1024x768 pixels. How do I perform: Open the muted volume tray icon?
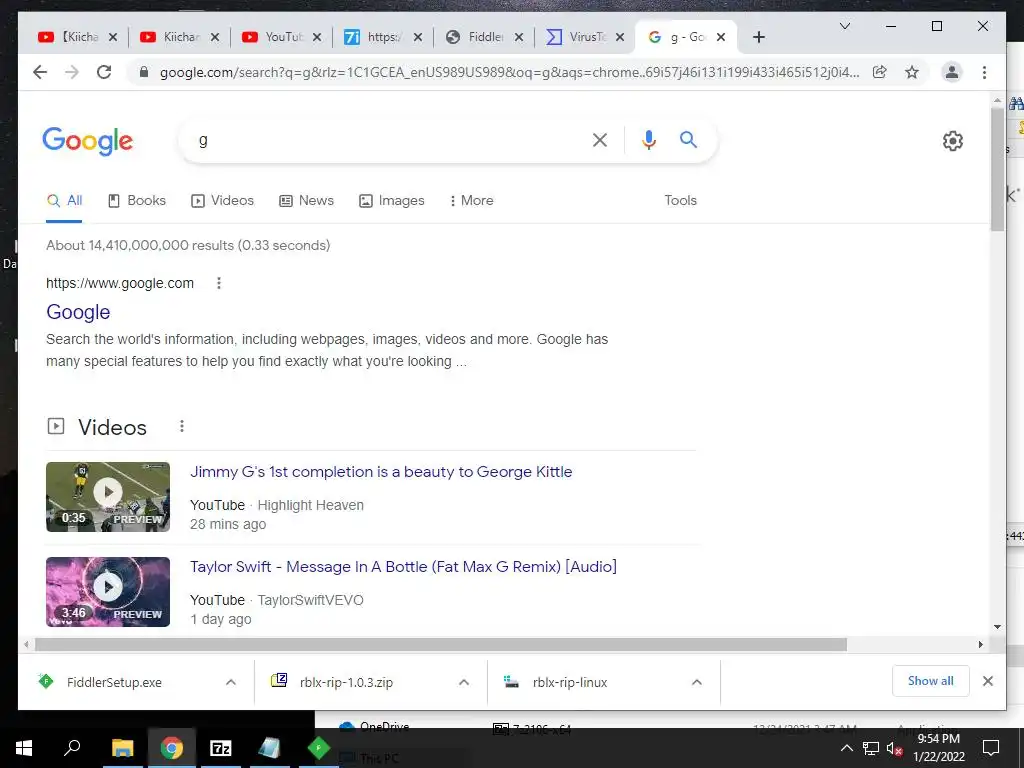(894, 748)
